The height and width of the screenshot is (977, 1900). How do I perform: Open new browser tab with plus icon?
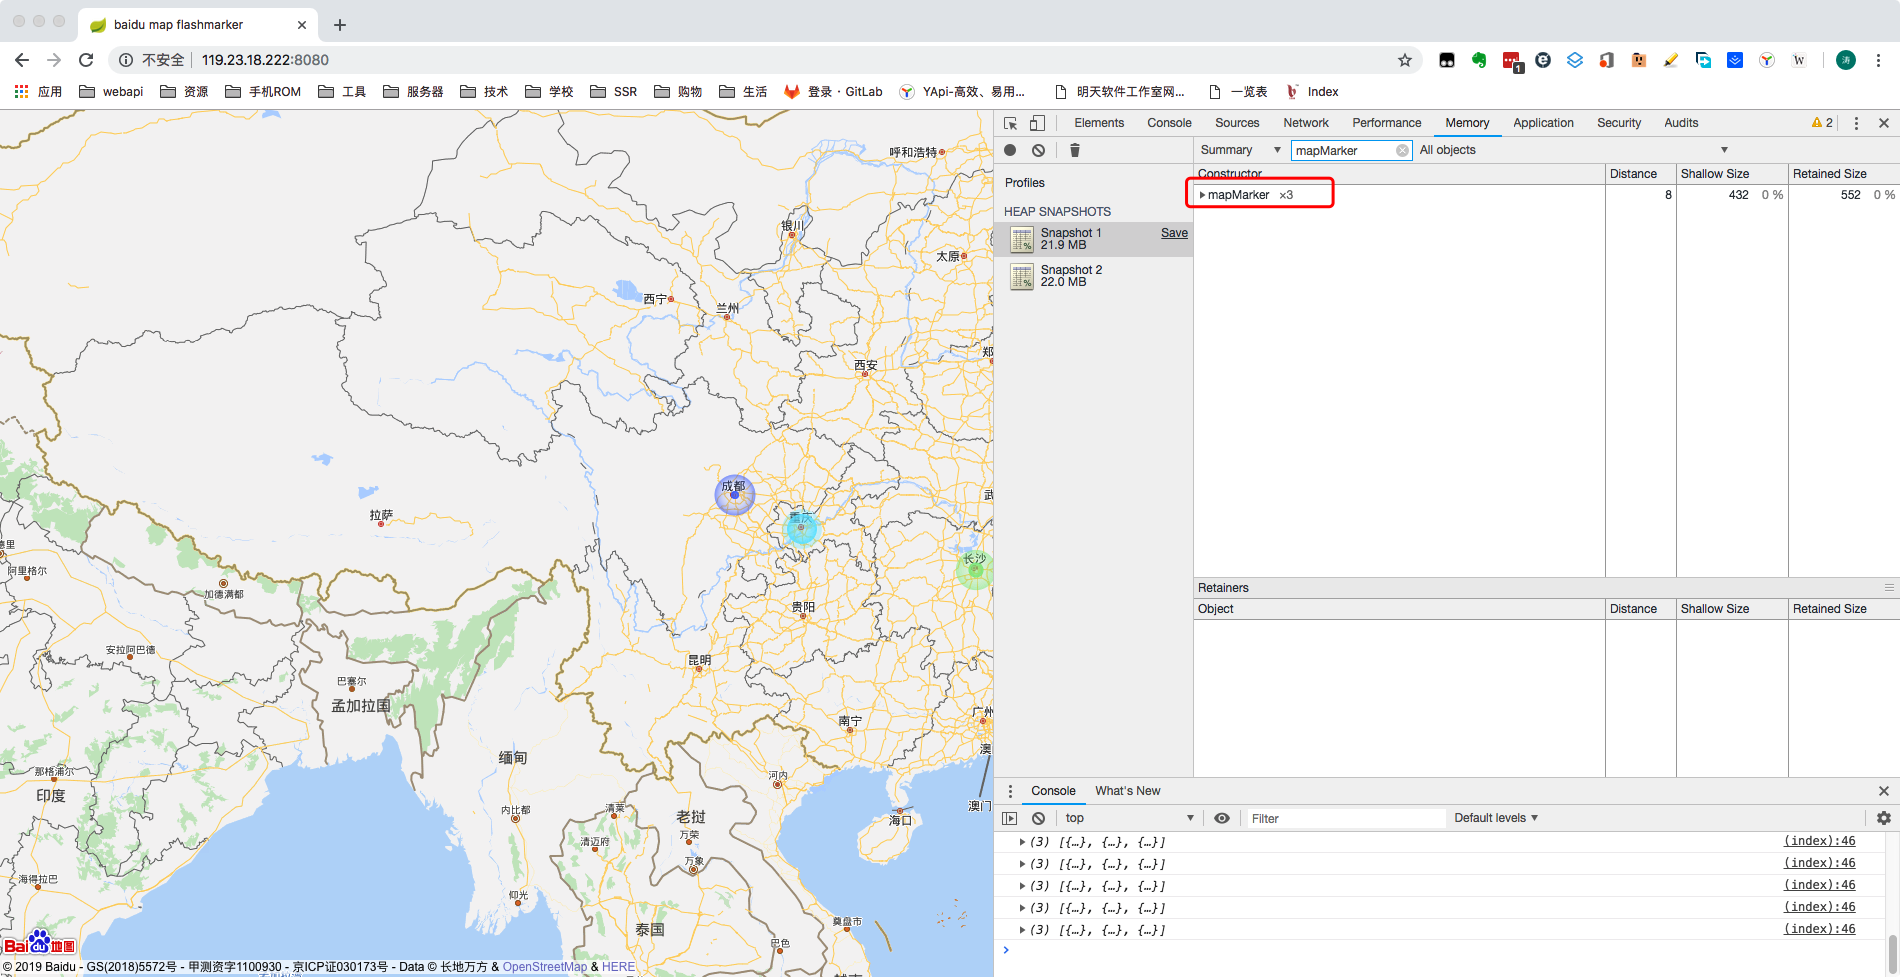340,25
